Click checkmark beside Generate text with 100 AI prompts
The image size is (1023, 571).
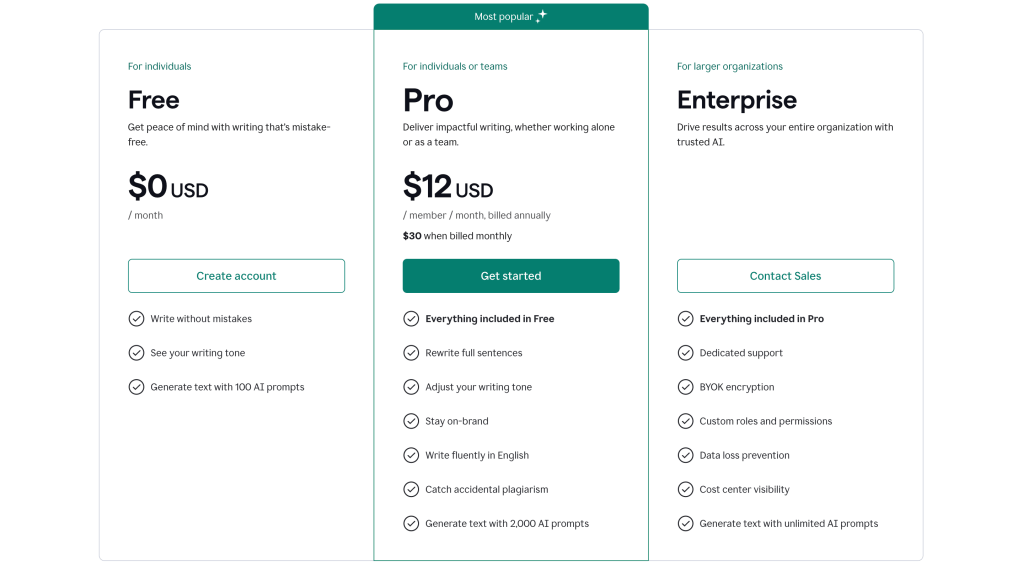[x=136, y=387]
